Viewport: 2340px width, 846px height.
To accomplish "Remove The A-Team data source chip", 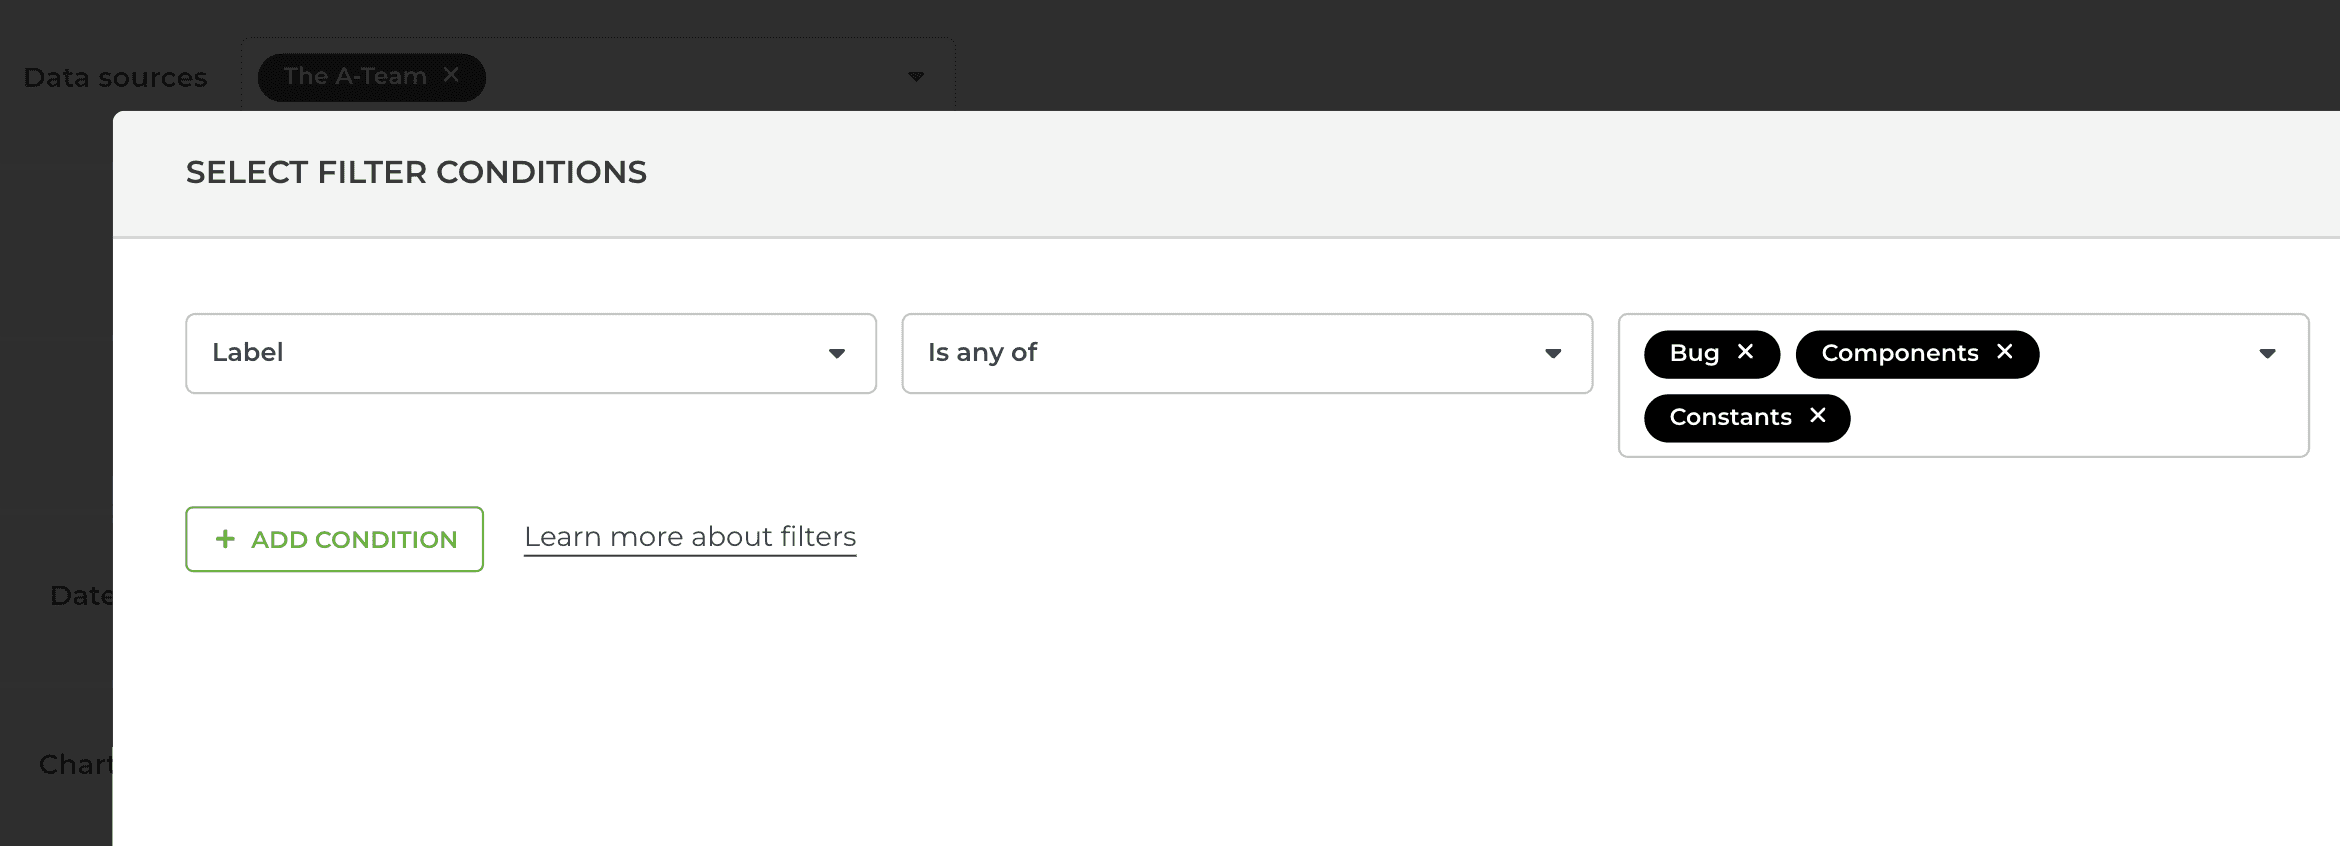I will point(451,75).
